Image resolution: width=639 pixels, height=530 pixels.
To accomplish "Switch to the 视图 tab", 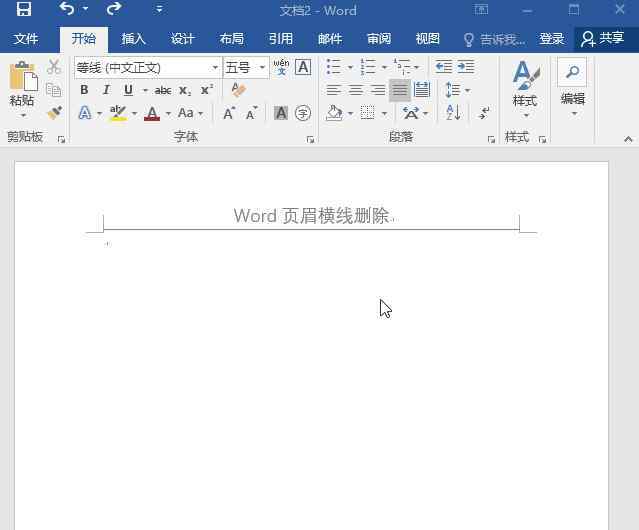I will [x=427, y=39].
